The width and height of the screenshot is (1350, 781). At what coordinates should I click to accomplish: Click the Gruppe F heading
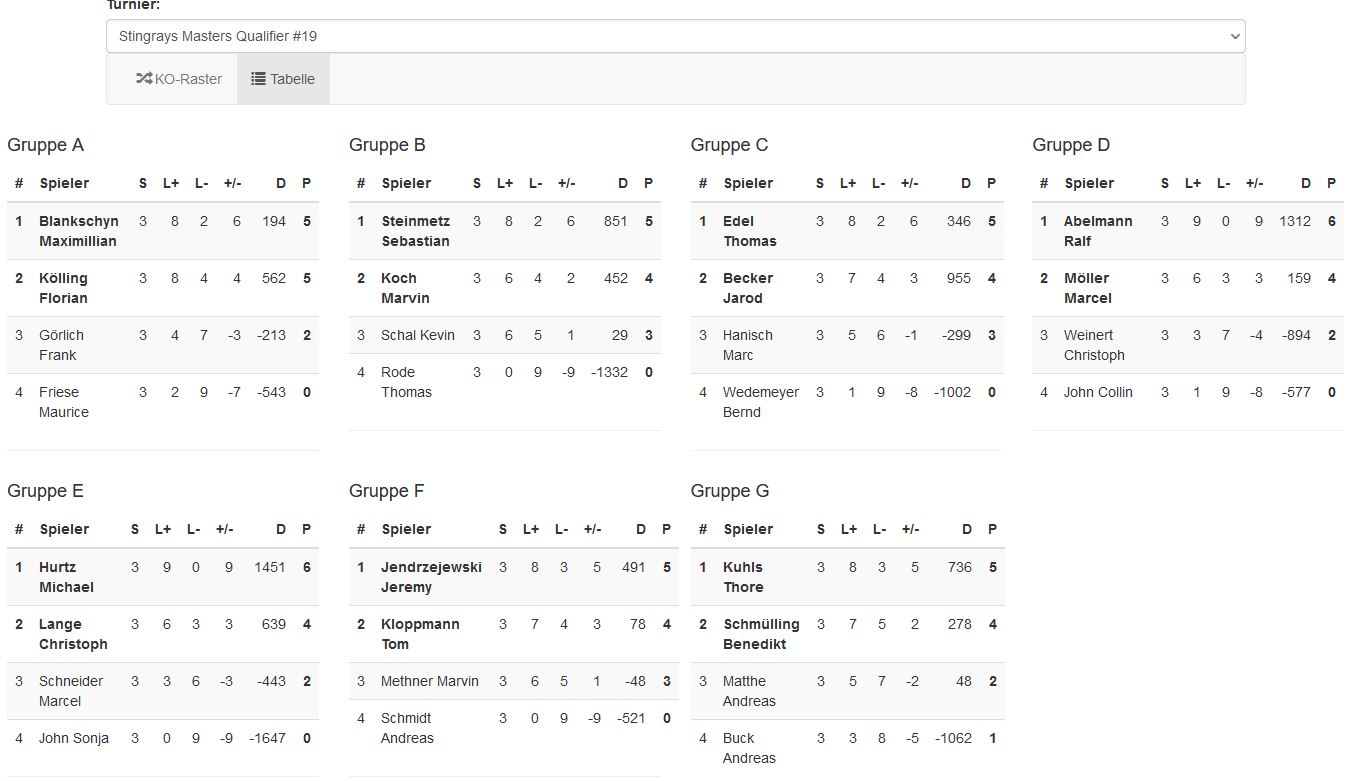(x=387, y=491)
